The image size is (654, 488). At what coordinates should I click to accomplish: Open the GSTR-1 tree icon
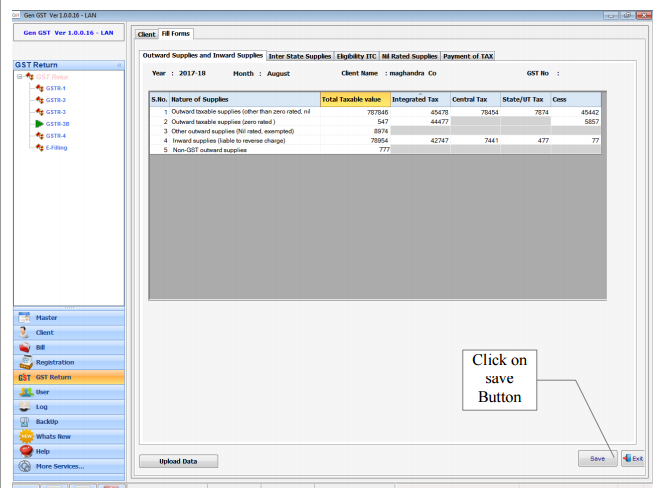click(40, 88)
